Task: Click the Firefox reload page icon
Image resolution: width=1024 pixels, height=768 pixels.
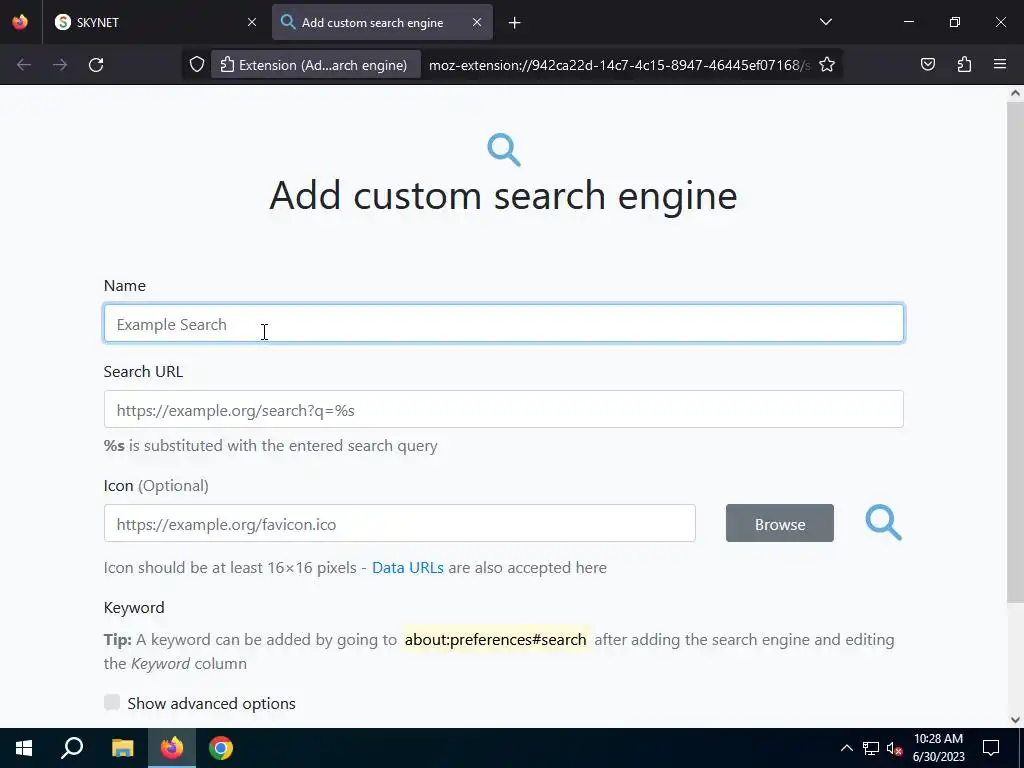Action: coord(96,65)
